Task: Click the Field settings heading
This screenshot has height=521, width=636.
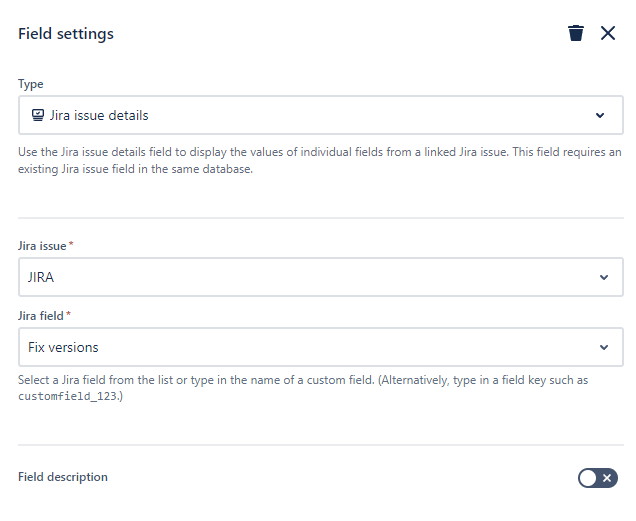Action: point(66,34)
